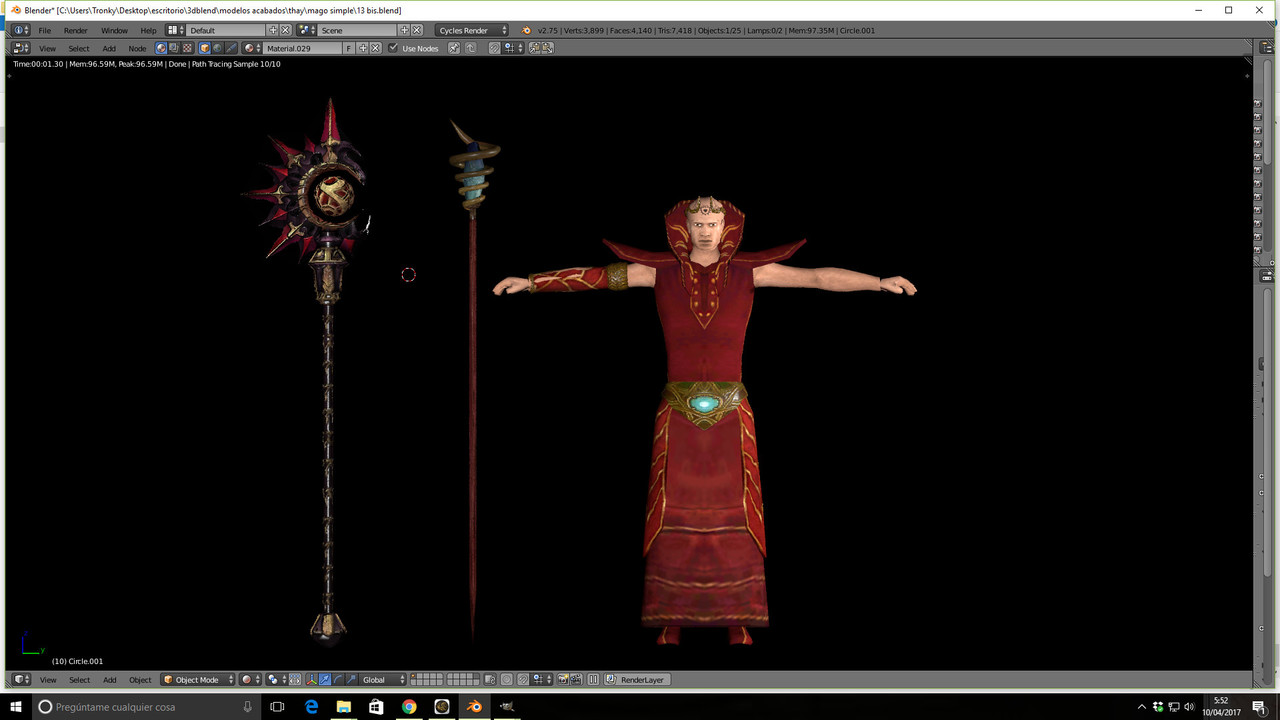1280x720 pixels.
Task: Toggle 3D View snap magnet icon
Action: [x=523, y=679]
